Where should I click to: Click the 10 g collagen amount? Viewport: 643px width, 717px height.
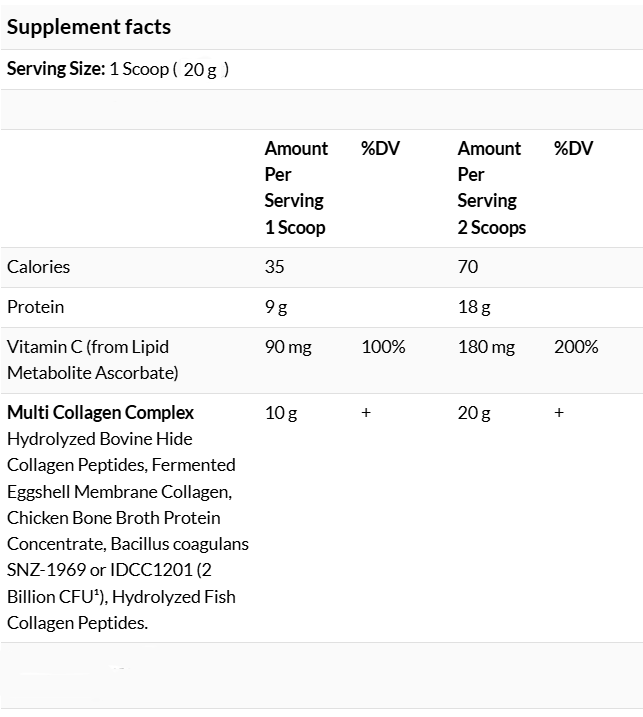pyautogui.click(x=281, y=413)
